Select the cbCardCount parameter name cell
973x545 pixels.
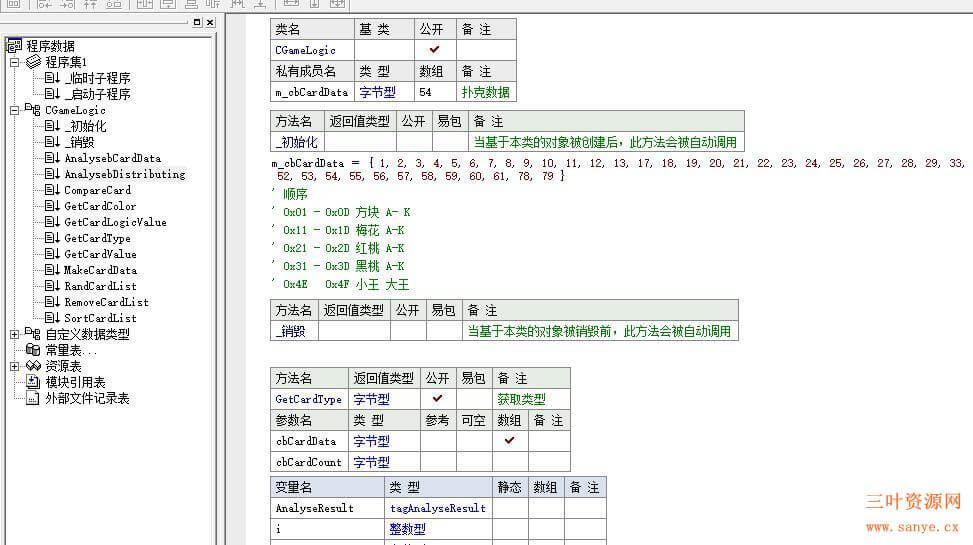(x=309, y=462)
